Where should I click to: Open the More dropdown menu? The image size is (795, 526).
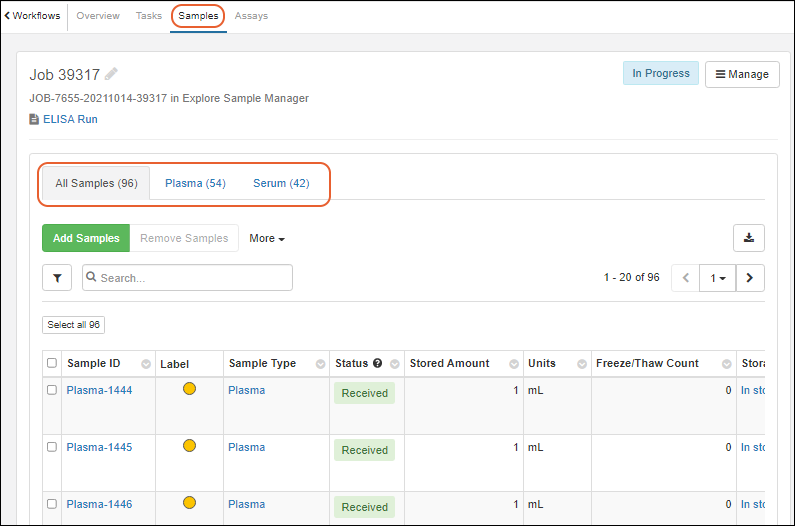(267, 238)
